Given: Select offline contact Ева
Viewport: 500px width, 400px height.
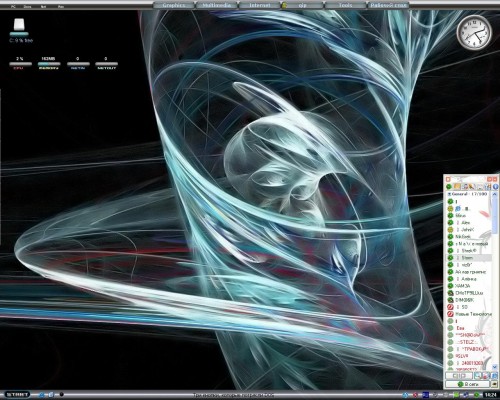Looking at the screenshot, I should 469,328.
